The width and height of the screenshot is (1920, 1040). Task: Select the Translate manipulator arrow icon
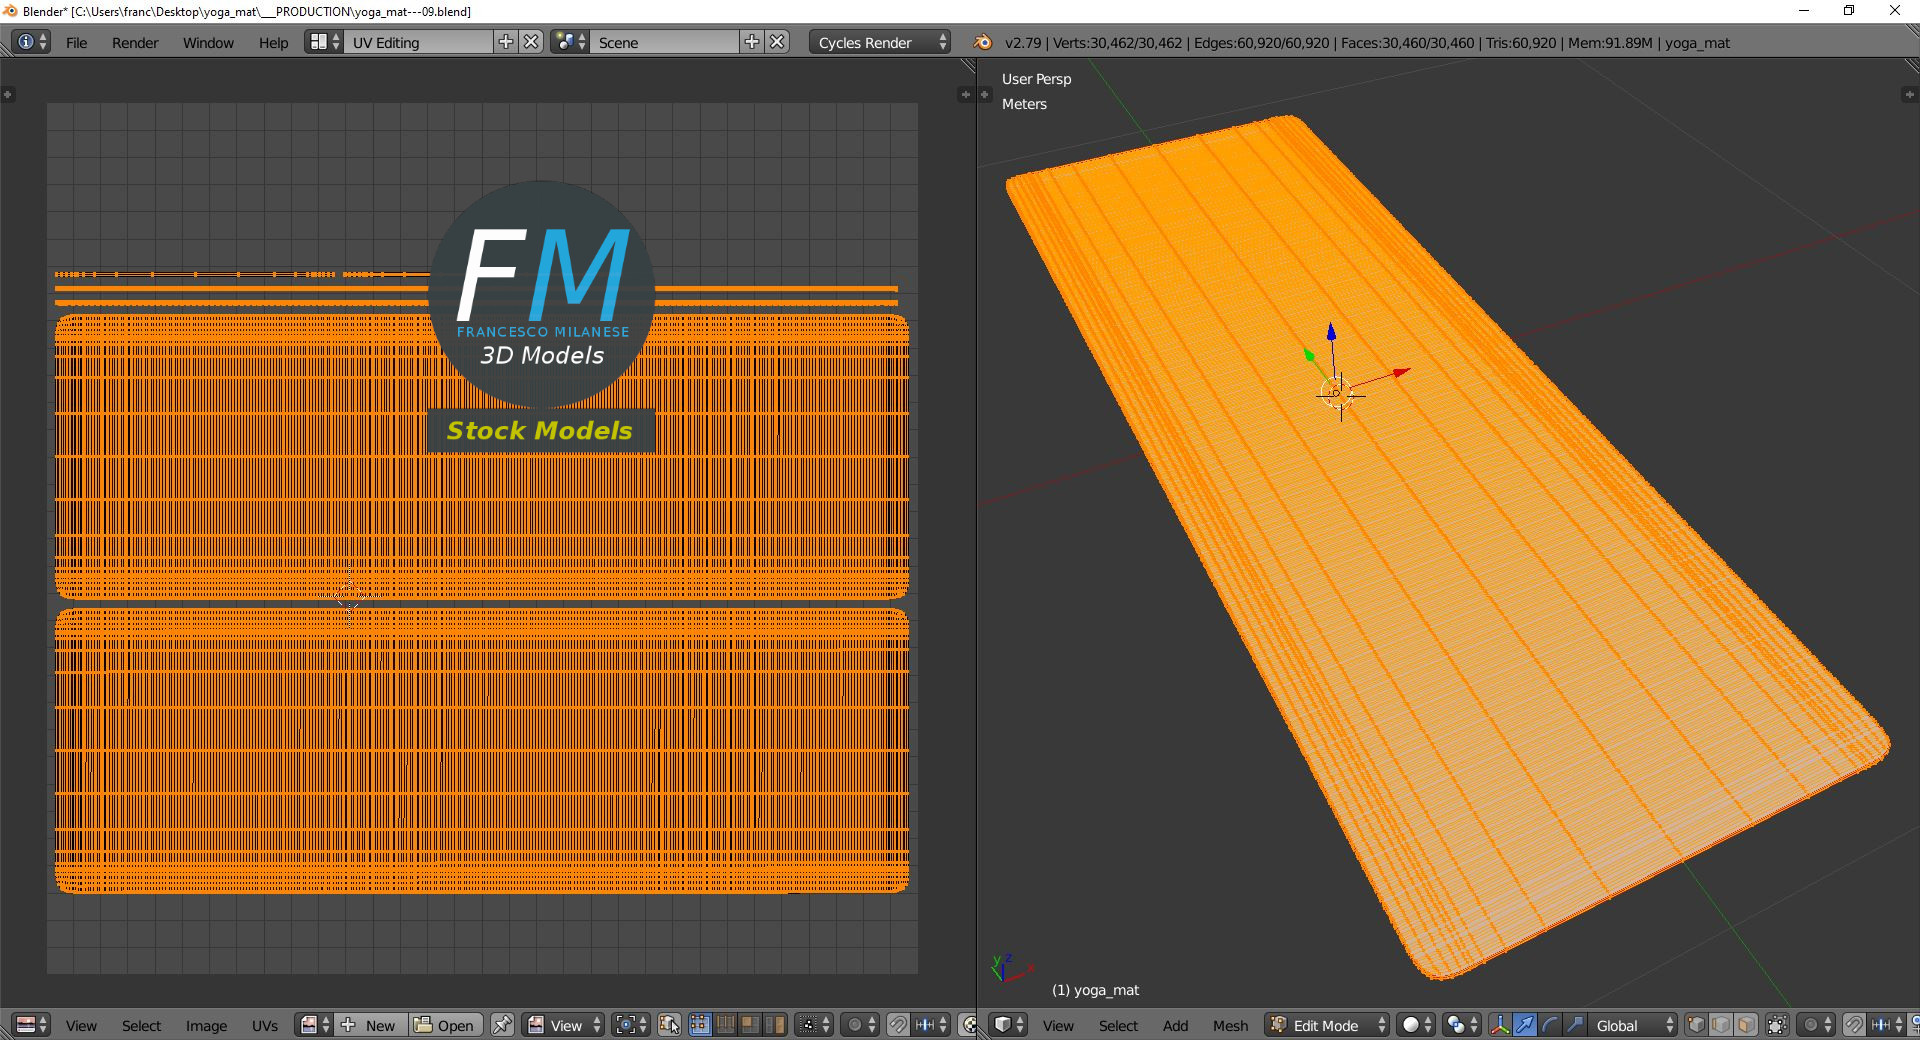pyautogui.click(x=1525, y=1026)
